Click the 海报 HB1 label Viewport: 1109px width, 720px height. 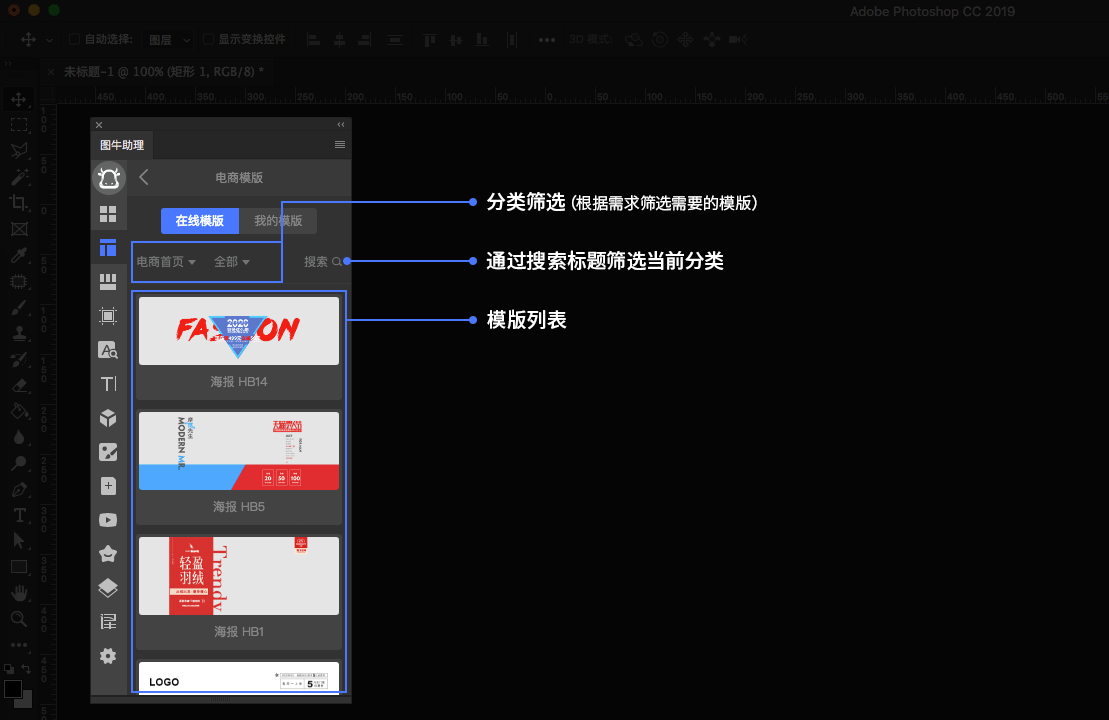[239, 632]
